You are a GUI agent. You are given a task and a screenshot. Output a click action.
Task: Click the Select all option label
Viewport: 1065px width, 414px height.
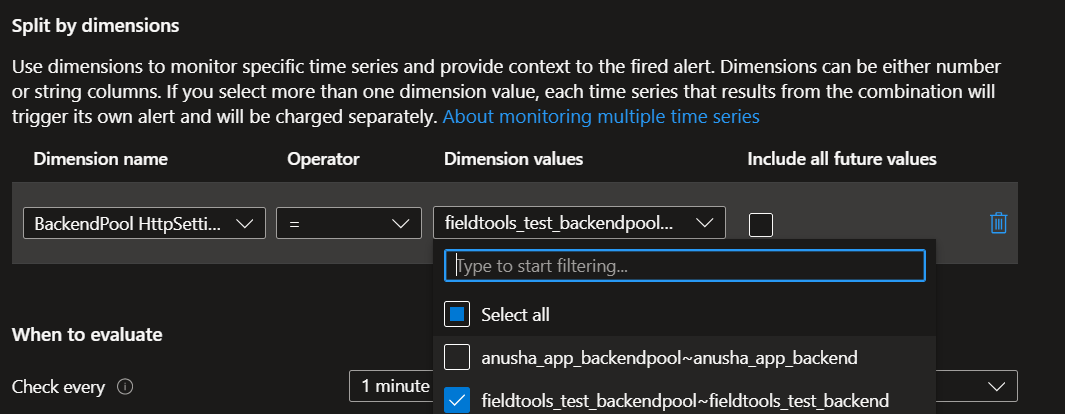pyautogui.click(x=516, y=315)
